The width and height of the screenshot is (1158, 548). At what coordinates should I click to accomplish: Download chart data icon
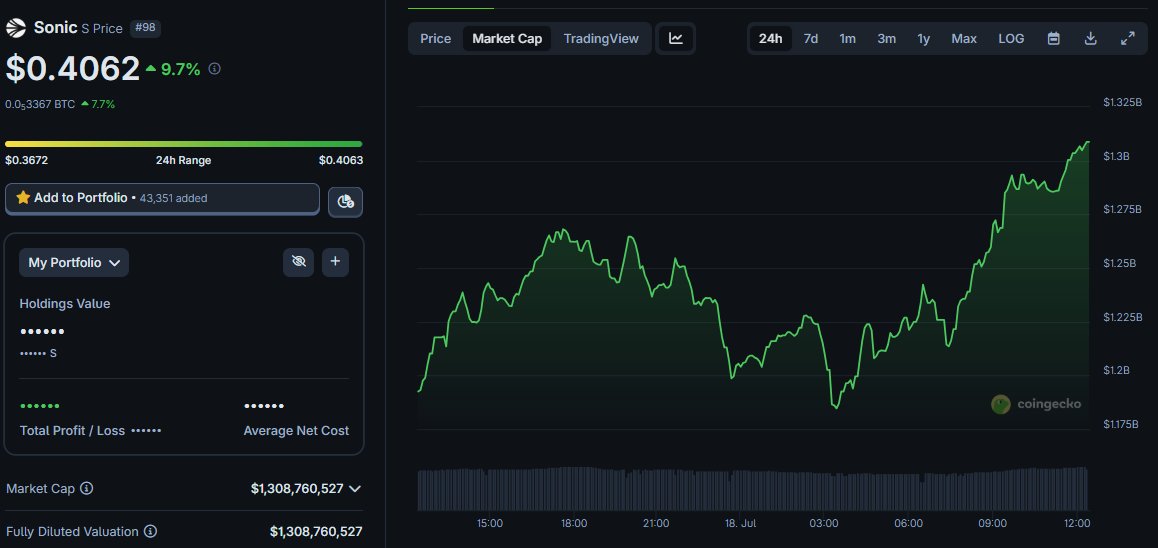(1090, 38)
